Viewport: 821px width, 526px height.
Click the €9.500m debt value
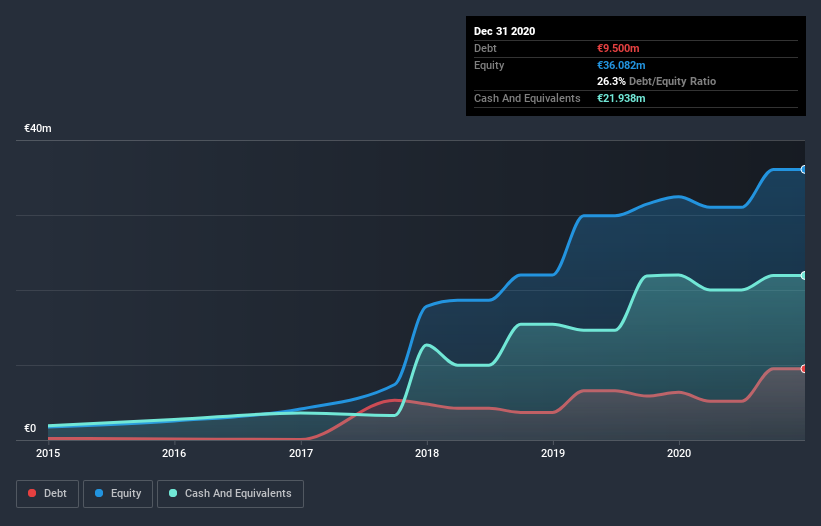coord(618,48)
